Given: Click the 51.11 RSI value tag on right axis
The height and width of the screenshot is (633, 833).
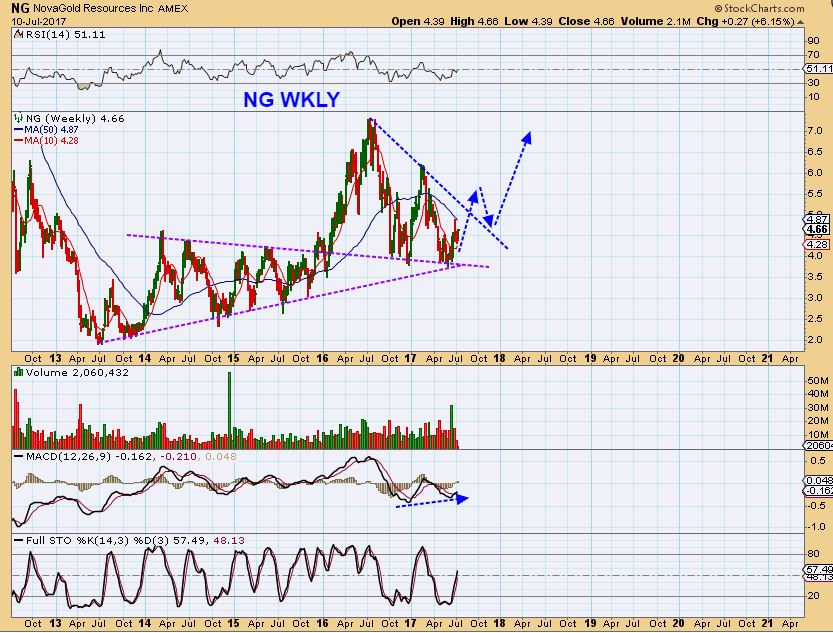Looking at the screenshot, I should point(819,69).
